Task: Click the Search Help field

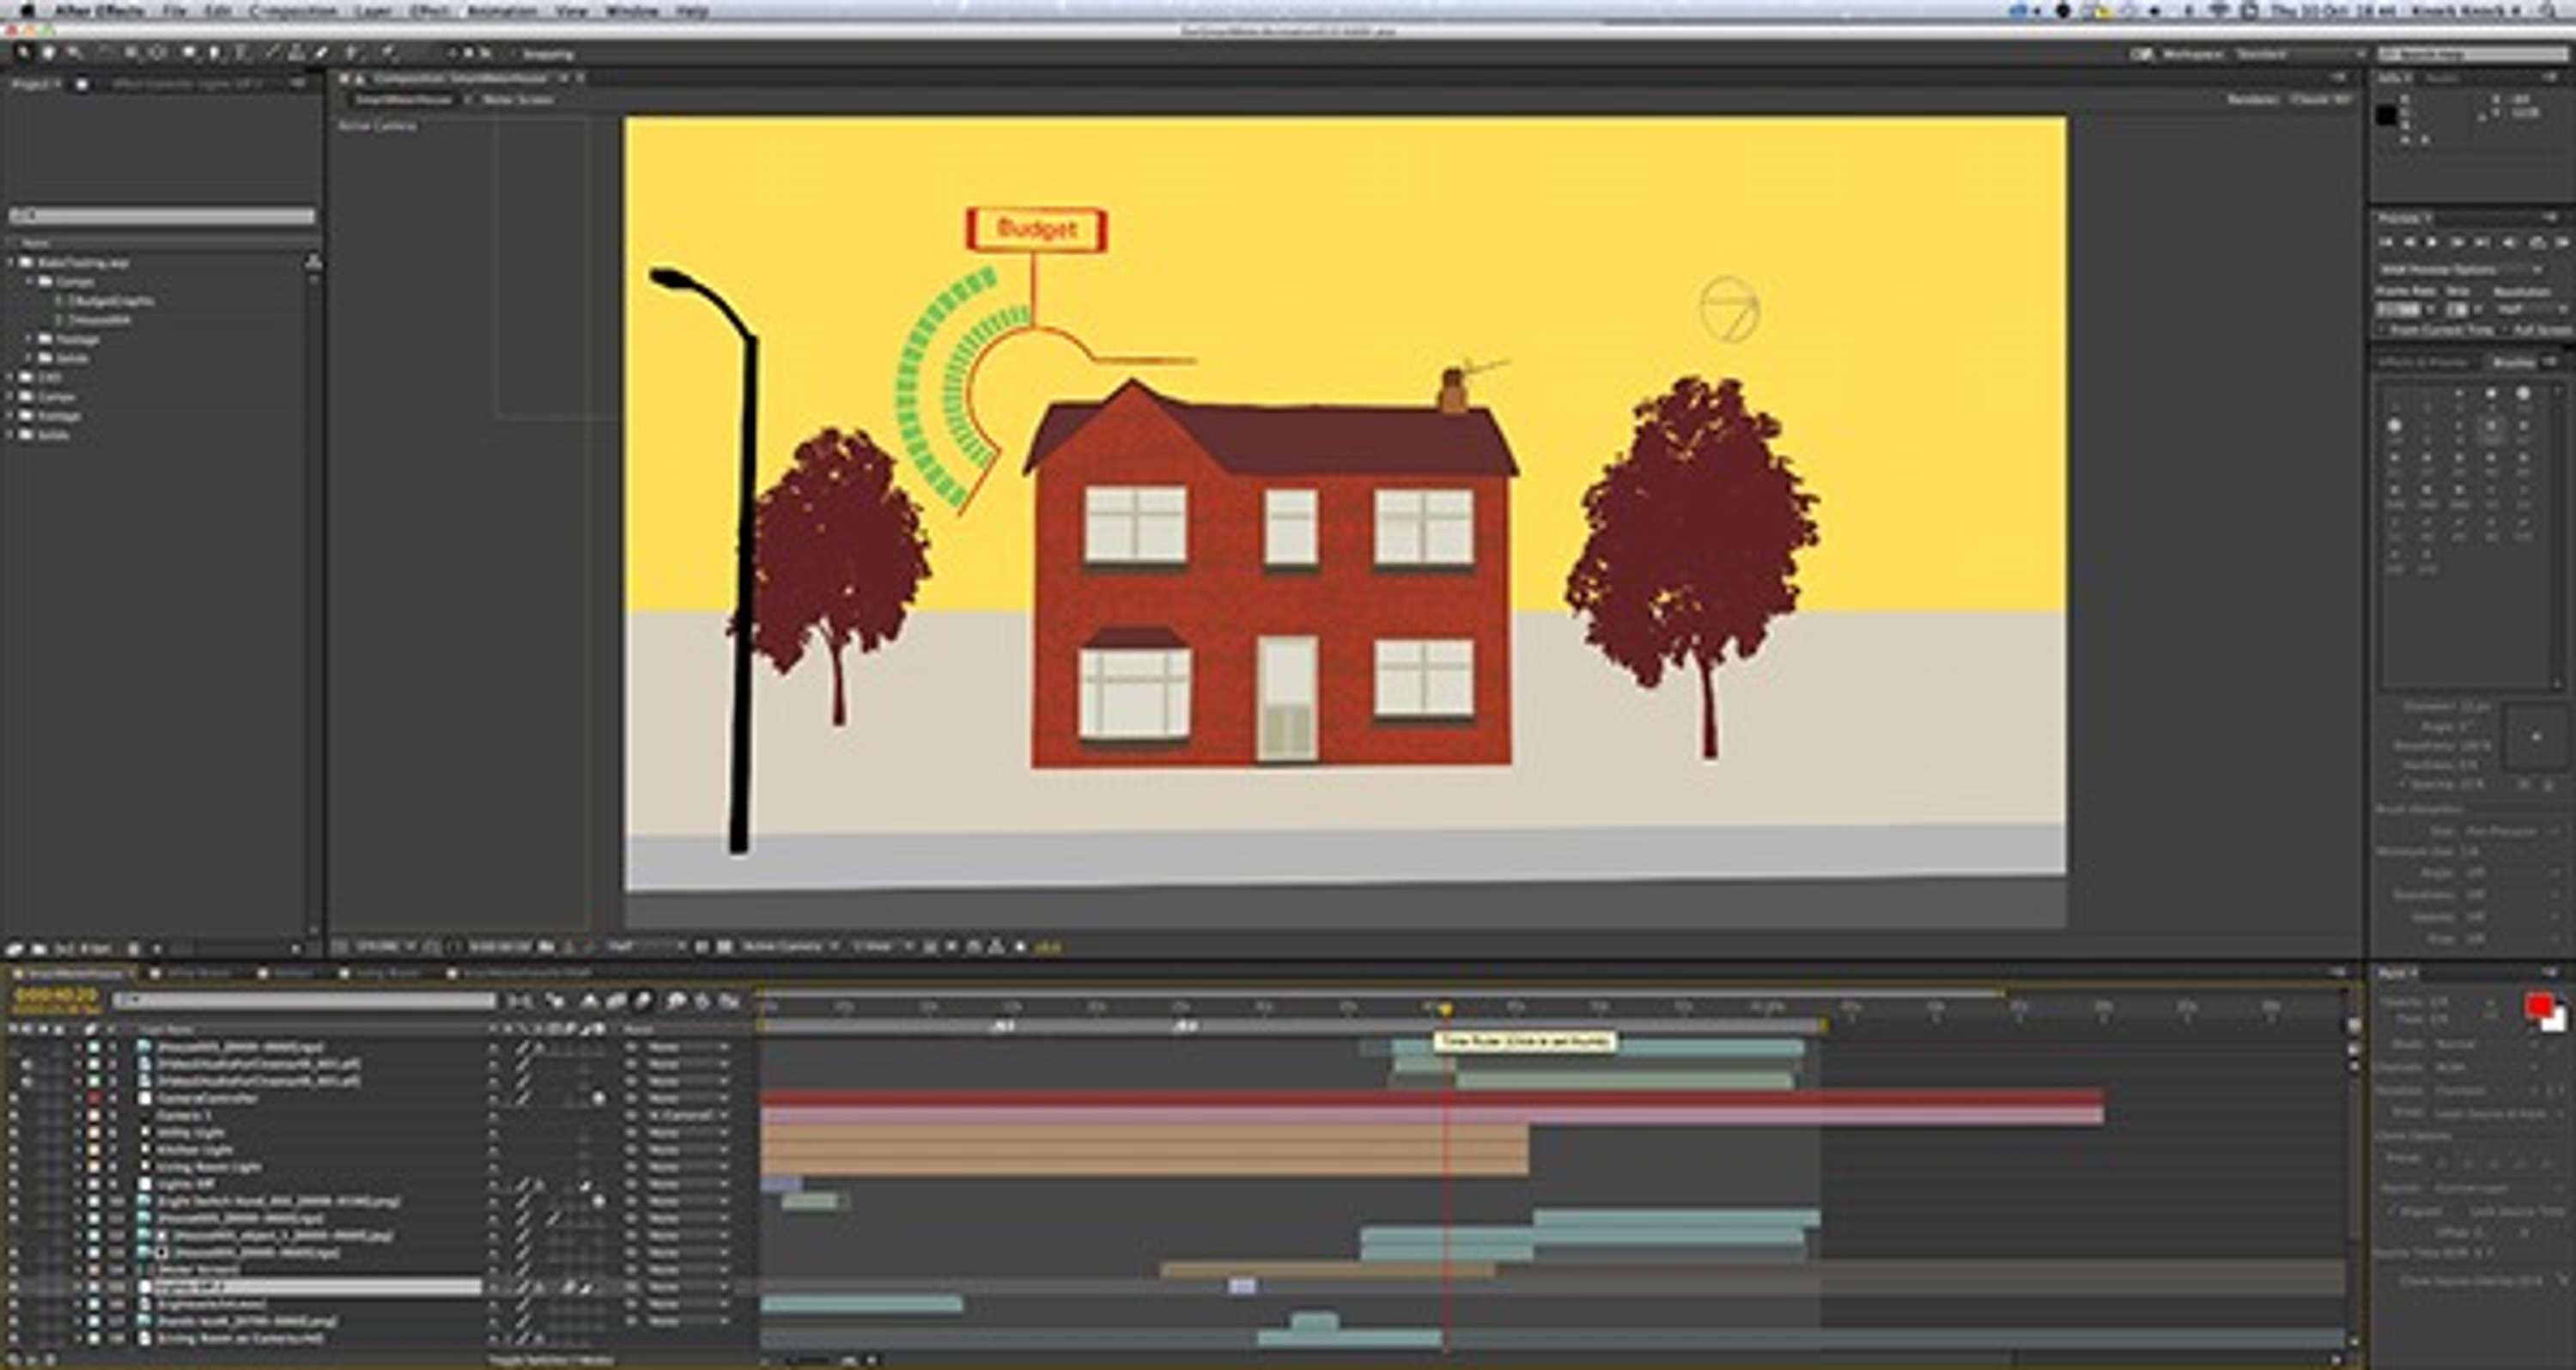Action: click(x=2472, y=54)
